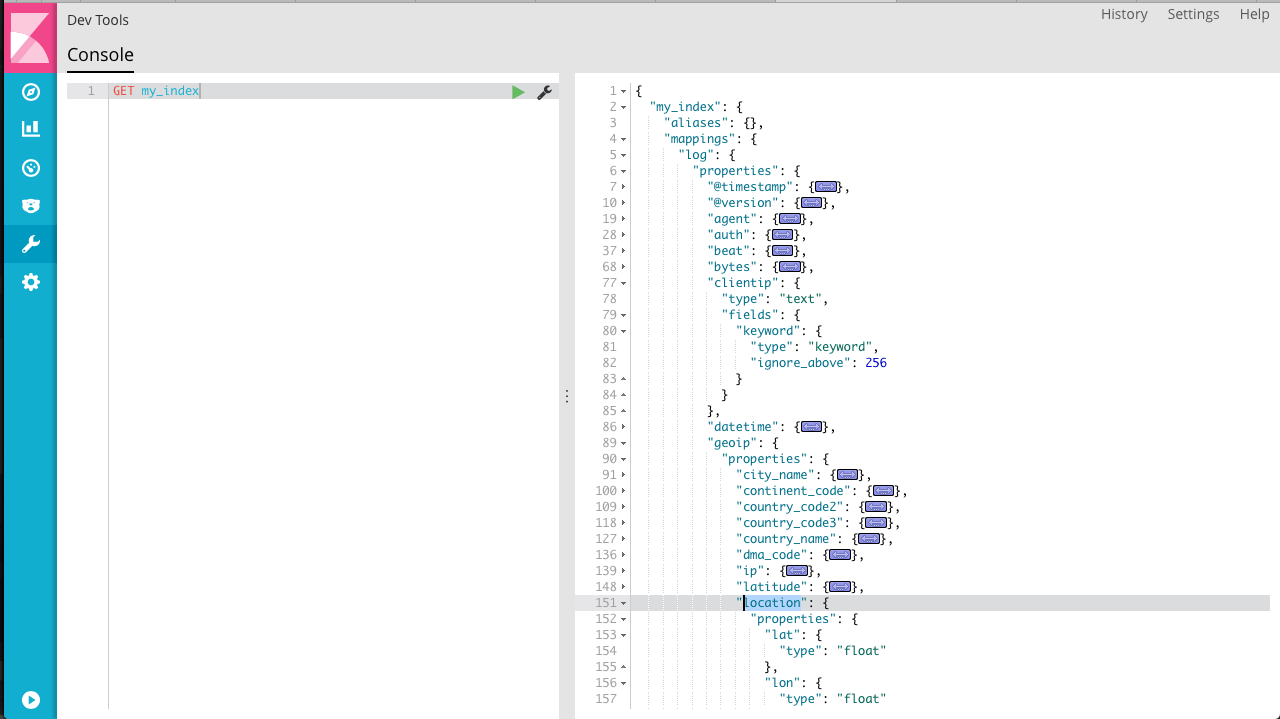This screenshot has height=719, width=1280.
Task: Click folded placeholder badge of "agent"
Action: (x=790, y=219)
